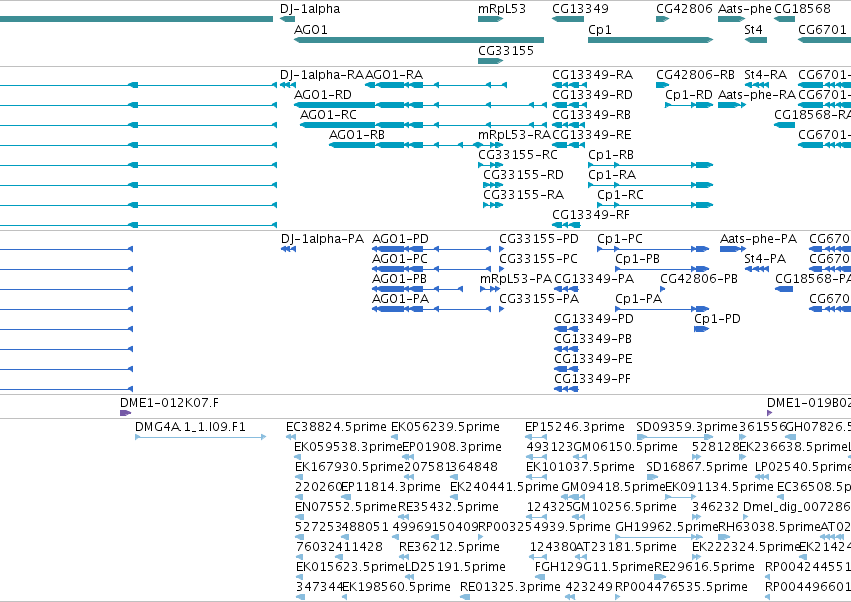Select protein label 'AGO1-PD'
Viewport: 851px width, 602px height.
coord(400,239)
